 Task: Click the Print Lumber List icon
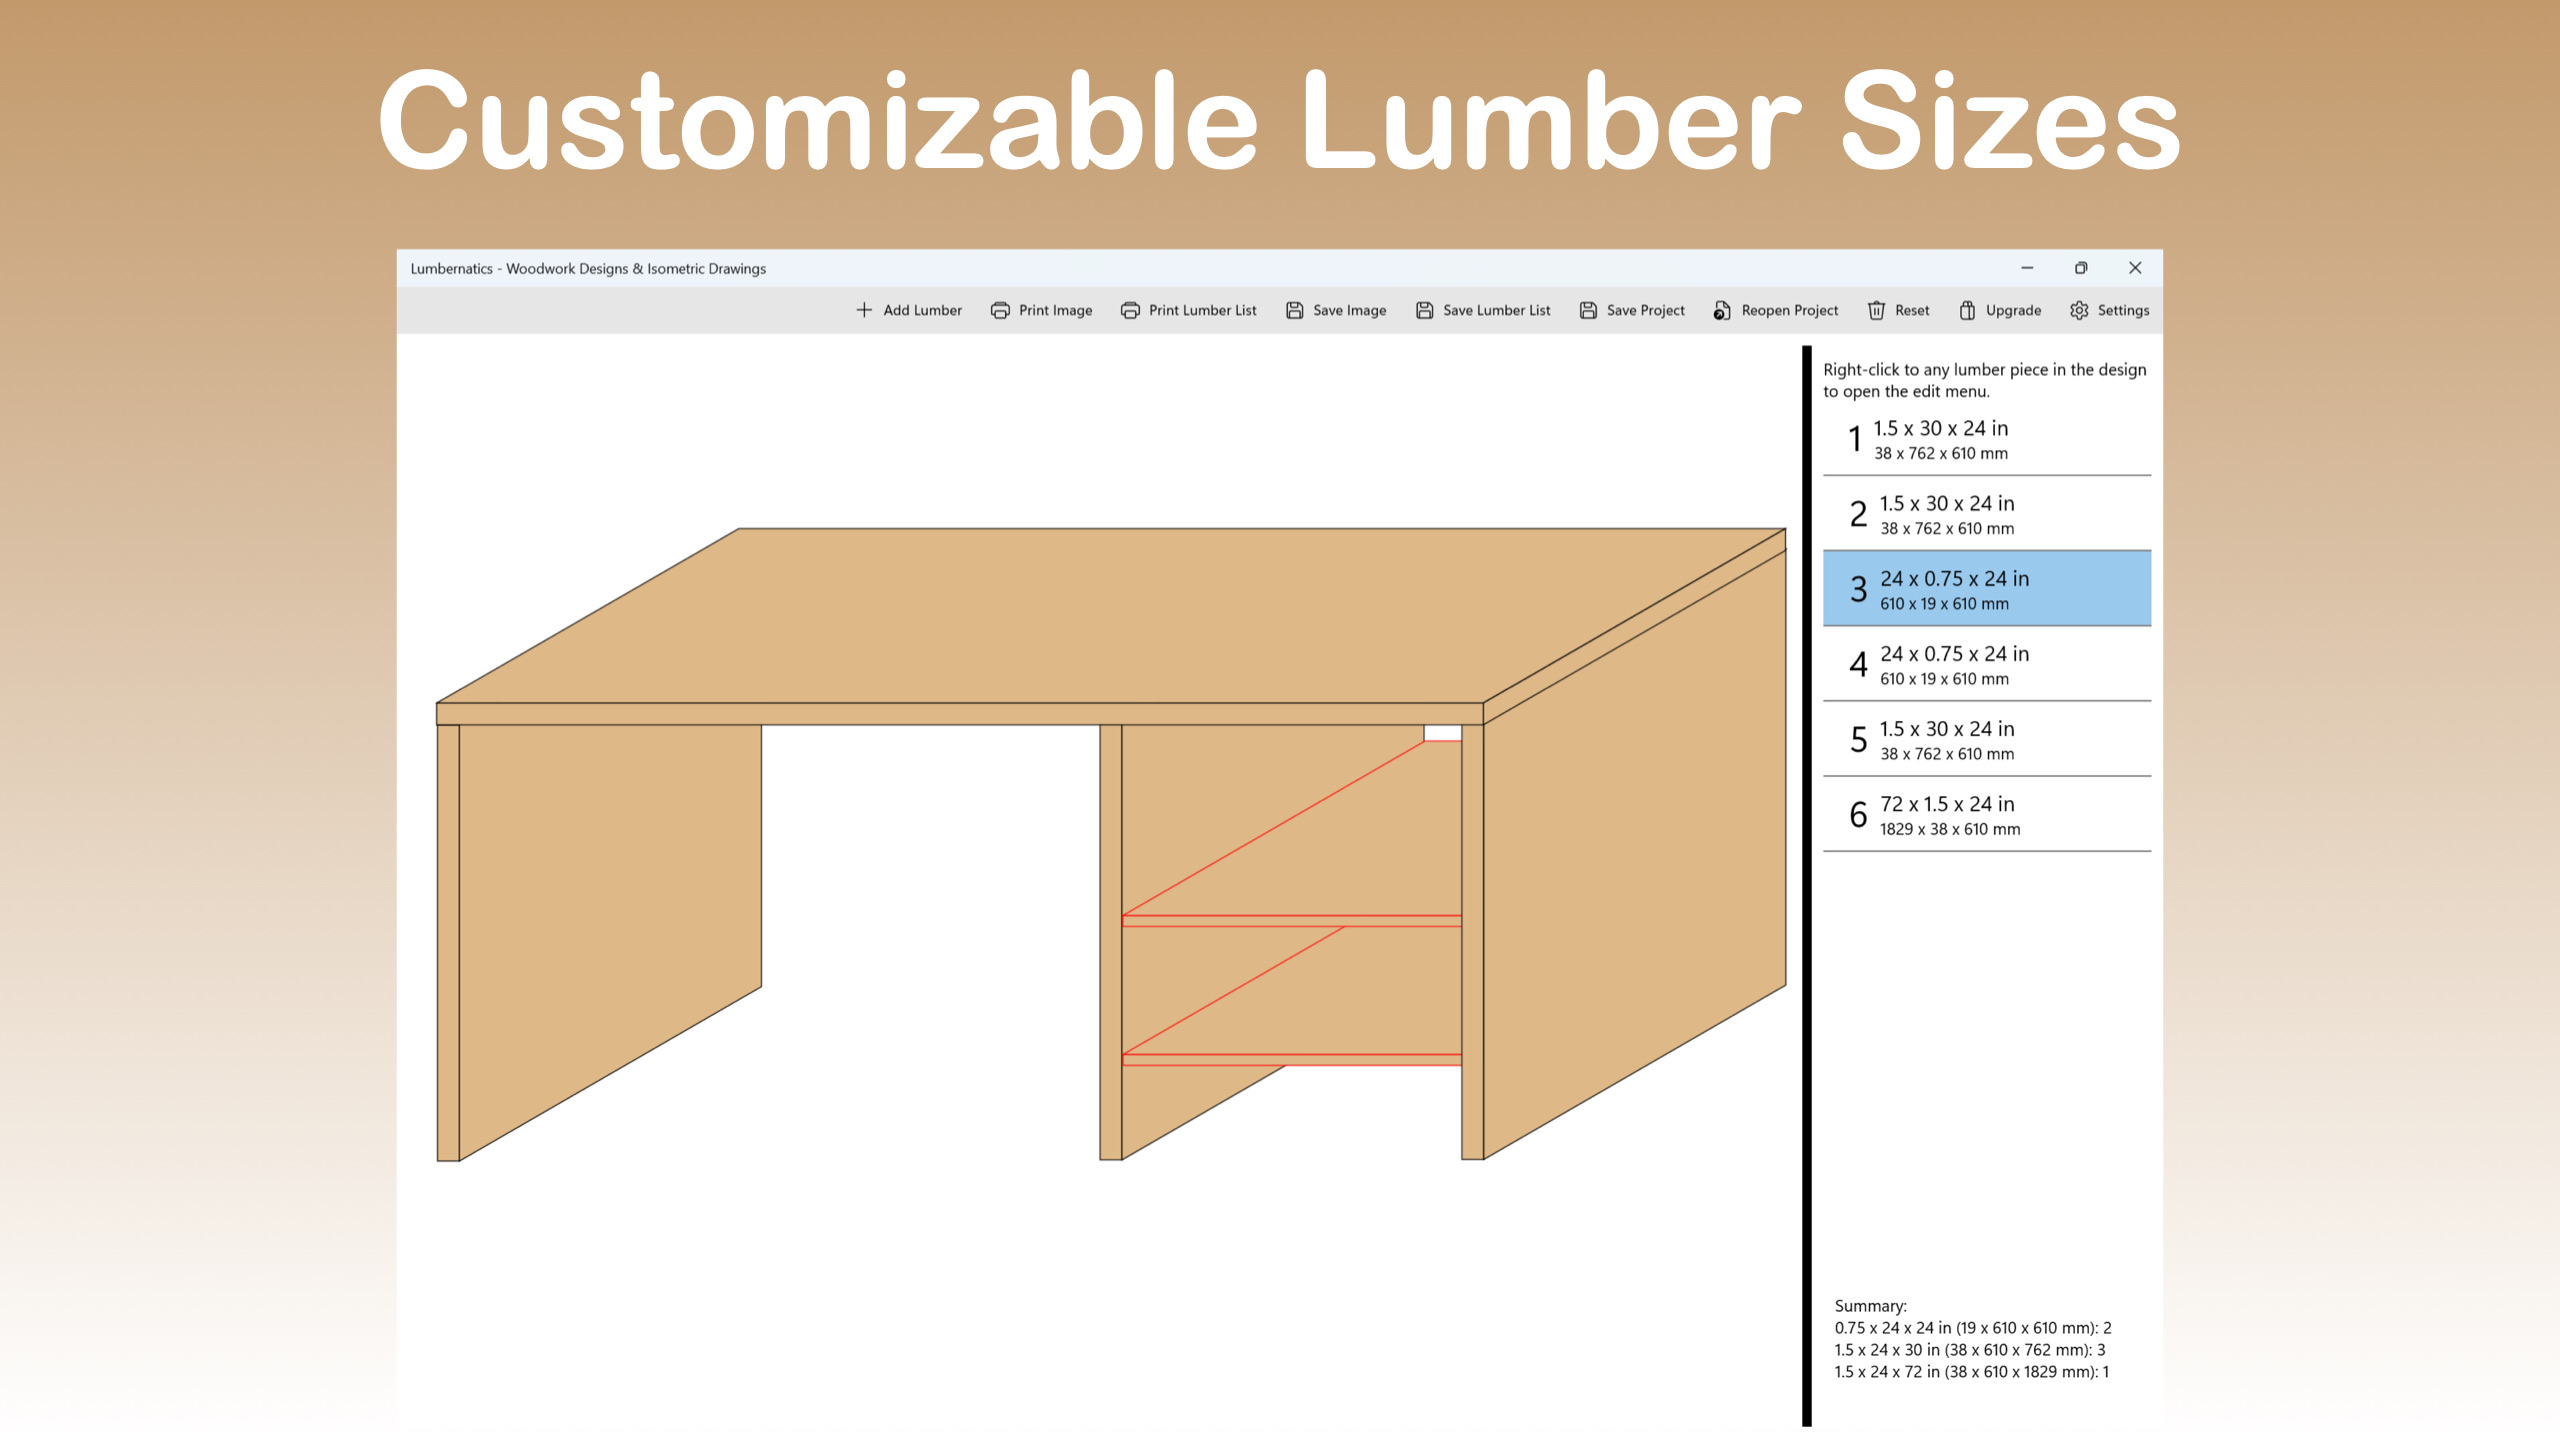1129,310
